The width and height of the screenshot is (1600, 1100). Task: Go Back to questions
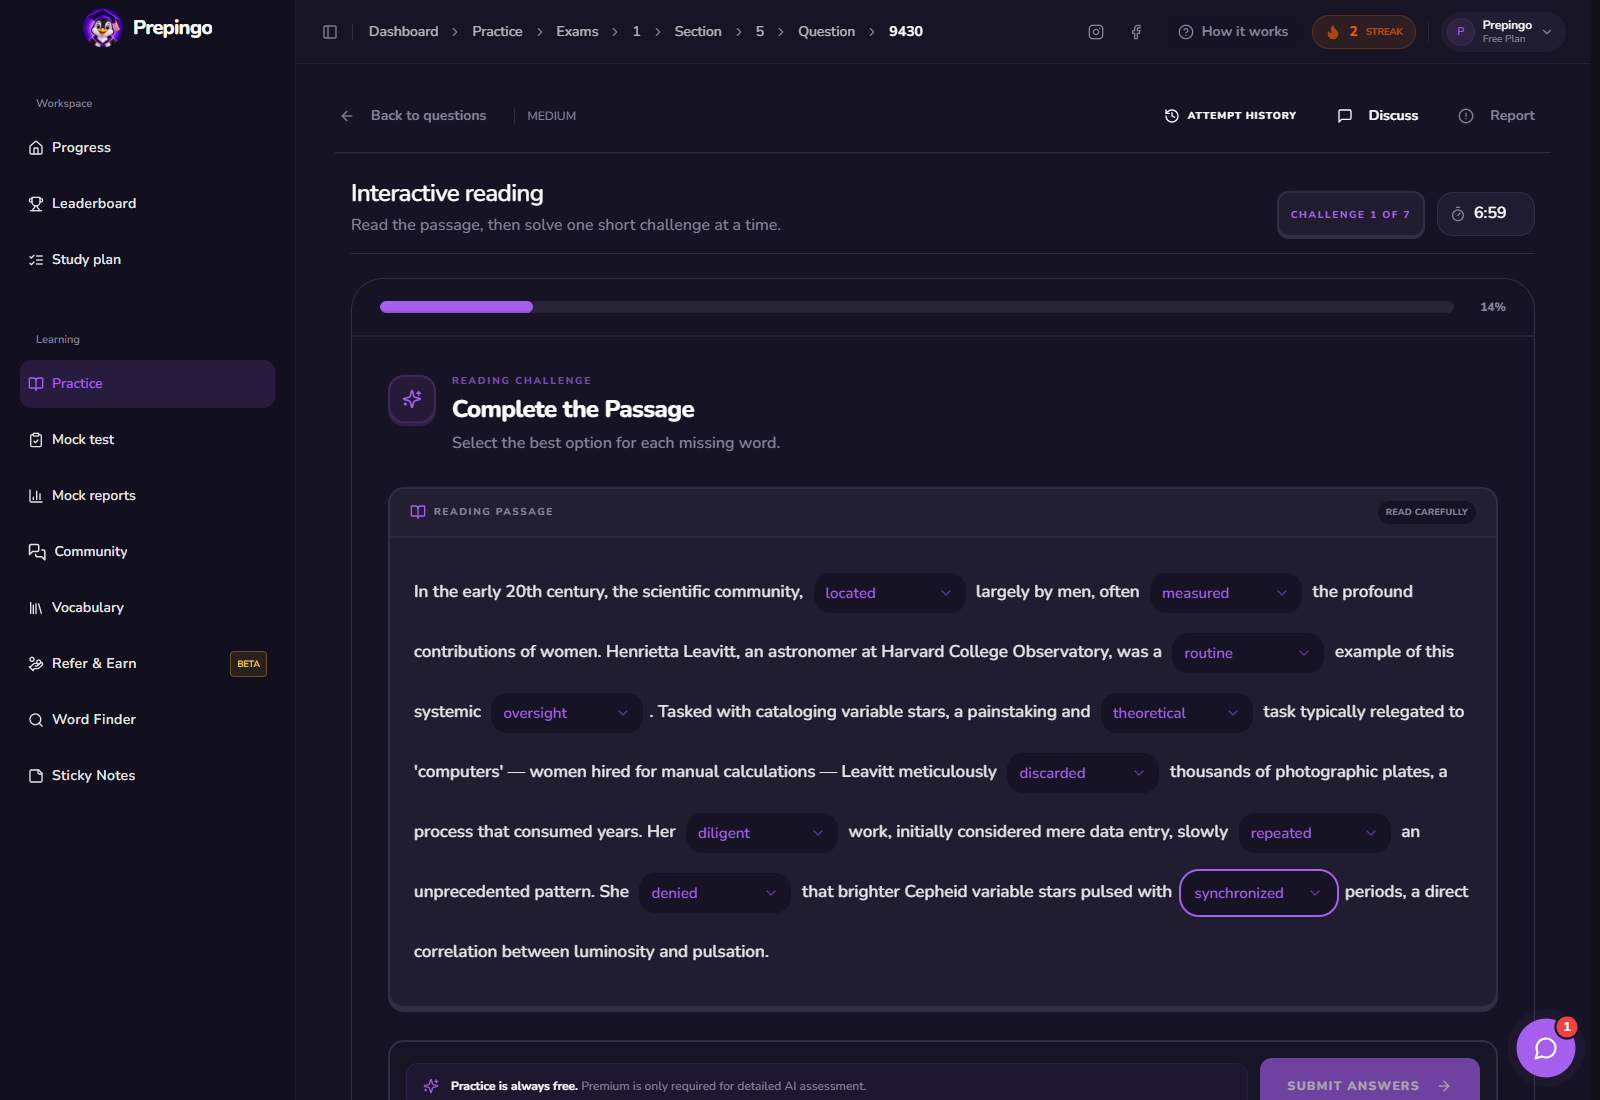pos(413,116)
